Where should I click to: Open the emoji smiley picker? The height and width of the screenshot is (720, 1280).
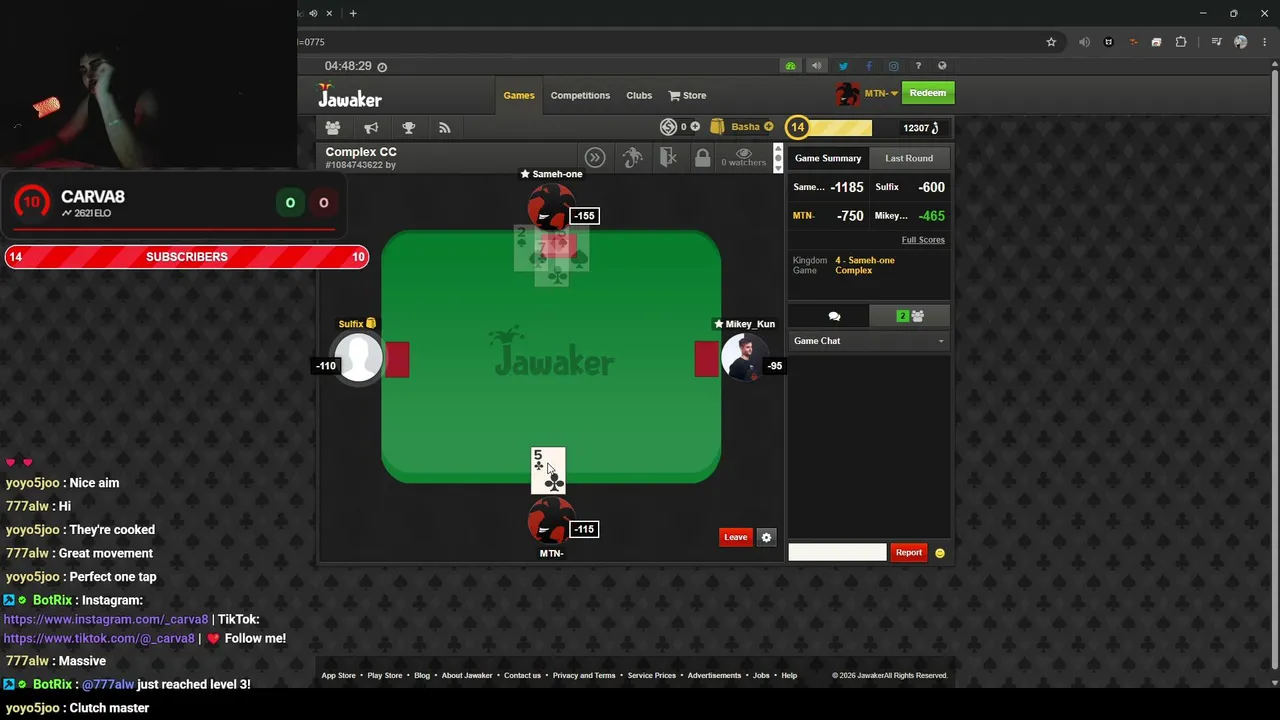939,553
